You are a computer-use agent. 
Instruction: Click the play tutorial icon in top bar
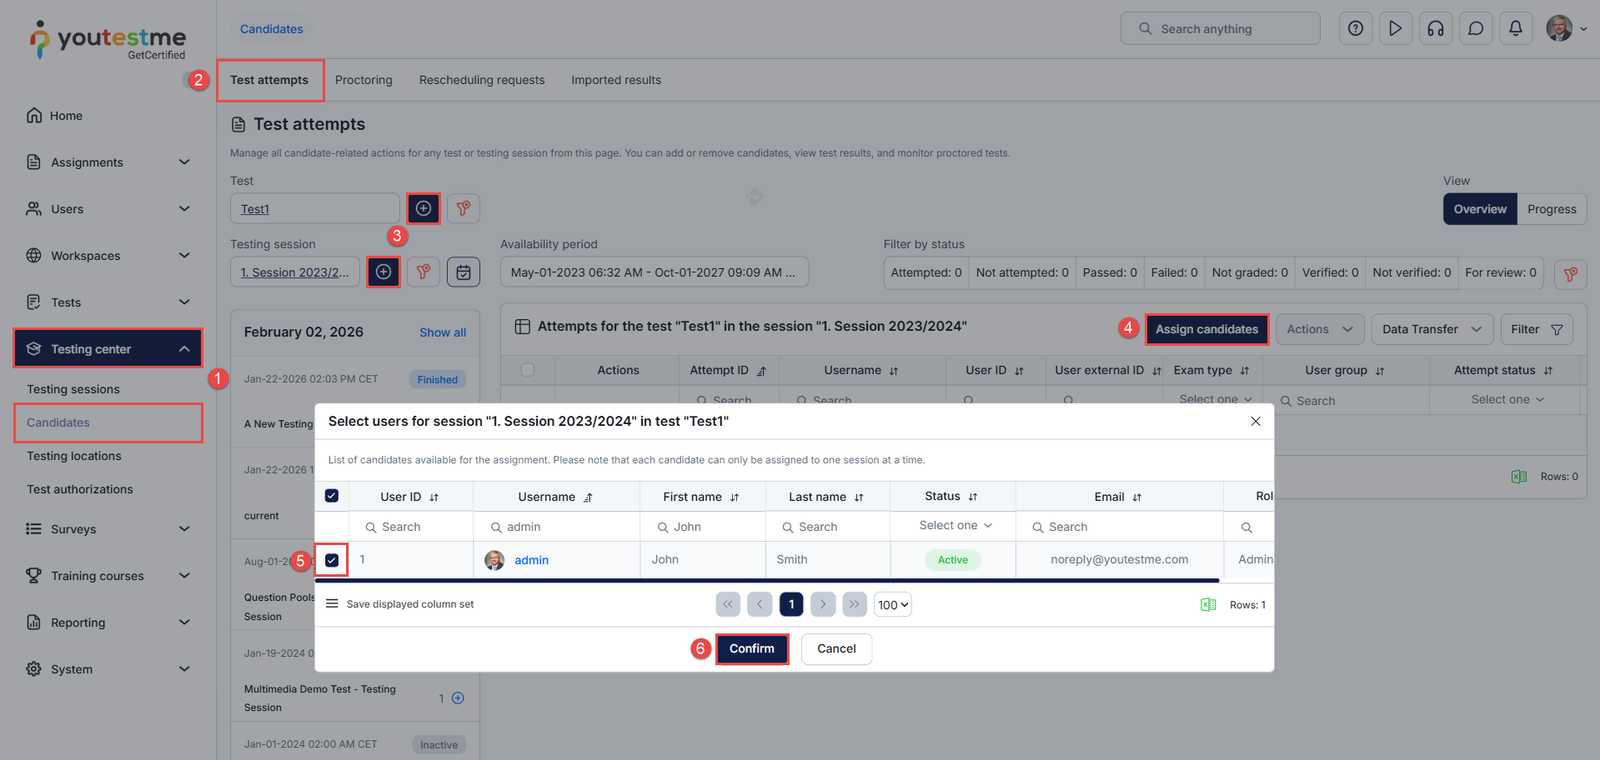coord(1395,29)
